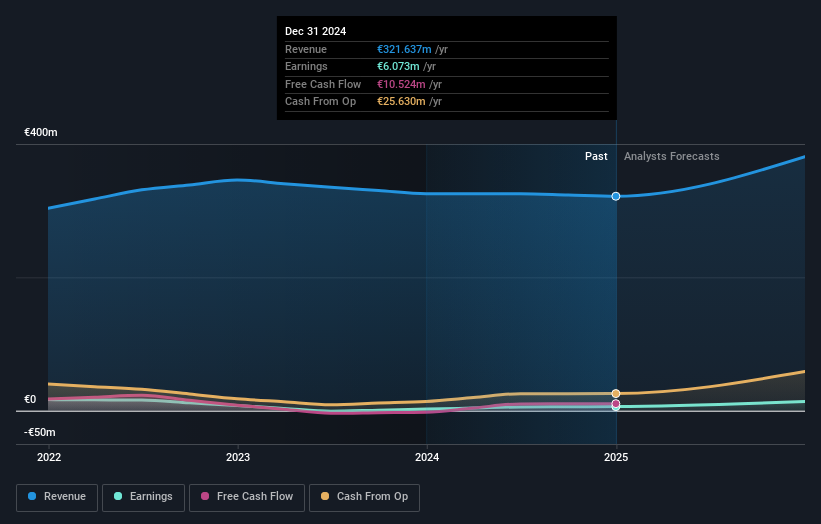This screenshot has height=524, width=821.
Task: Click the Free Cash Flow label in tooltip
Action: click(x=323, y=84)
